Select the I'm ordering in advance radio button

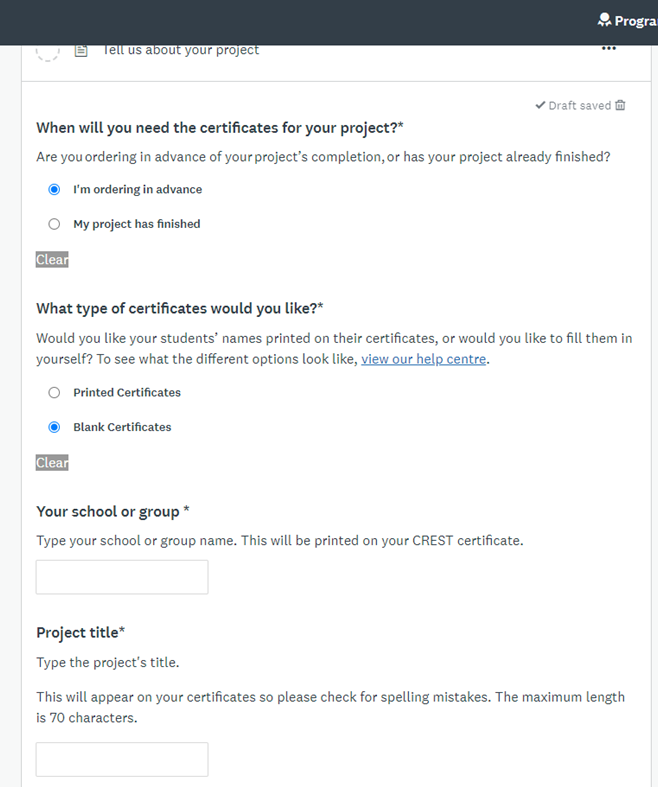pos(54,189)
